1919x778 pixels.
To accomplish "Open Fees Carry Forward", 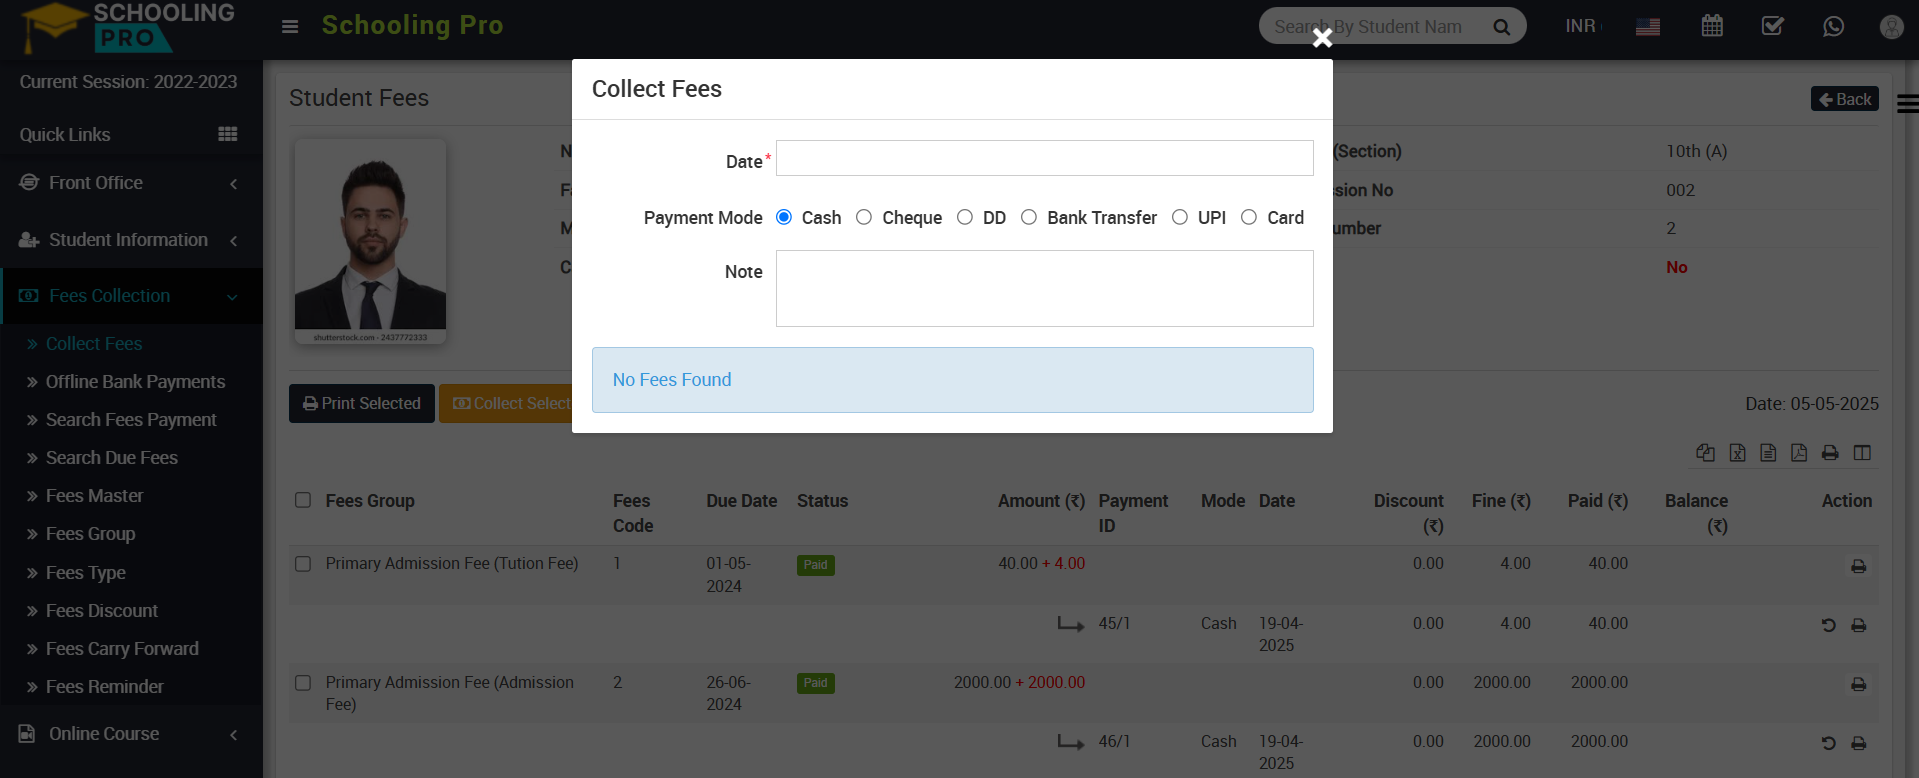I will [x=122, y=649].
